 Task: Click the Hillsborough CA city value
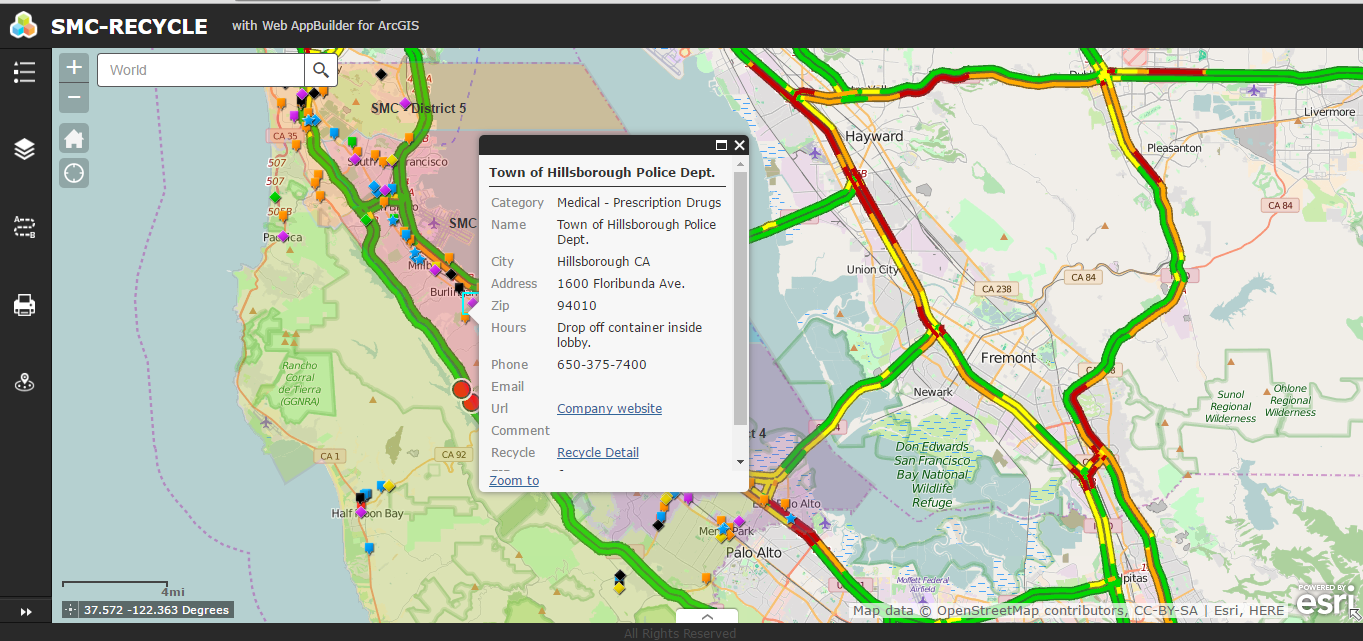604,261
